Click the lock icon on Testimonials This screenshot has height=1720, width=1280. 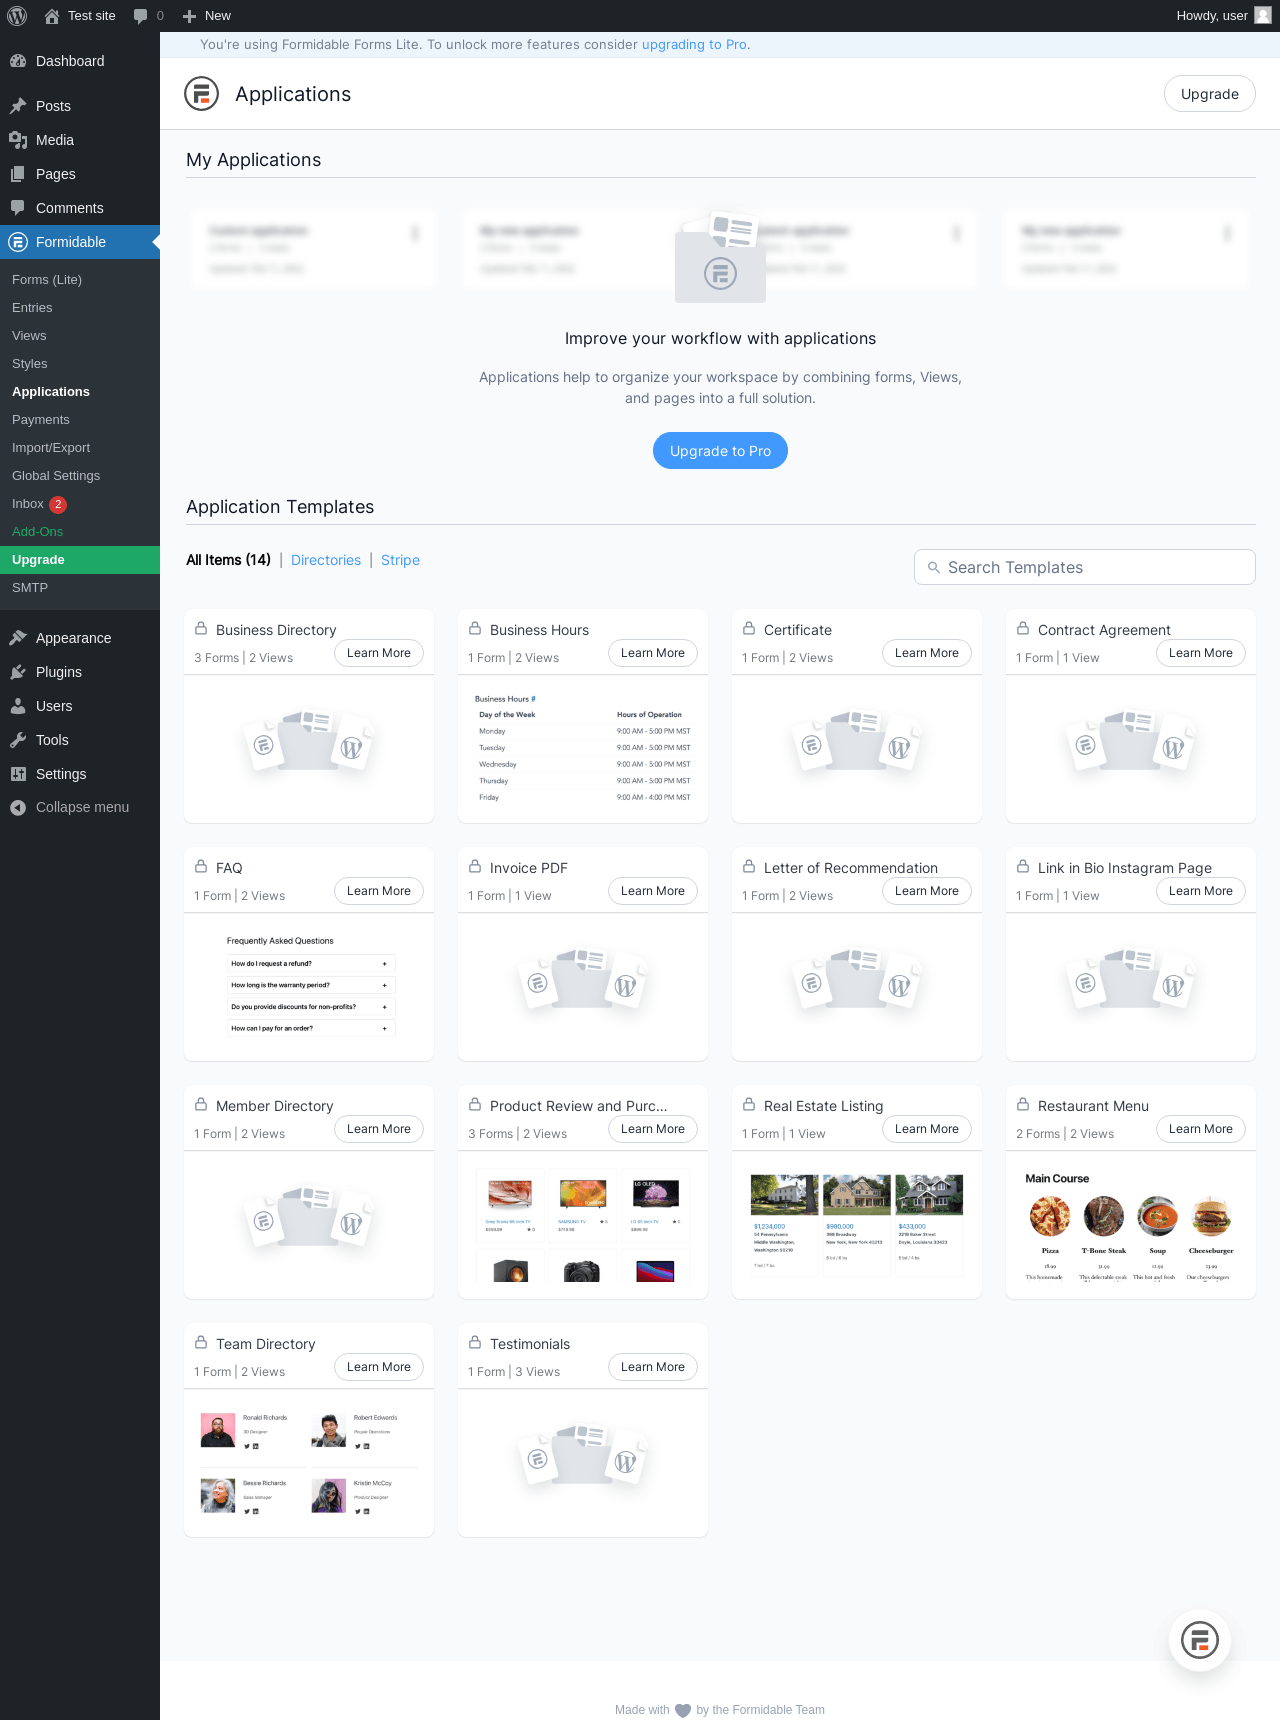pos(475,1342)
